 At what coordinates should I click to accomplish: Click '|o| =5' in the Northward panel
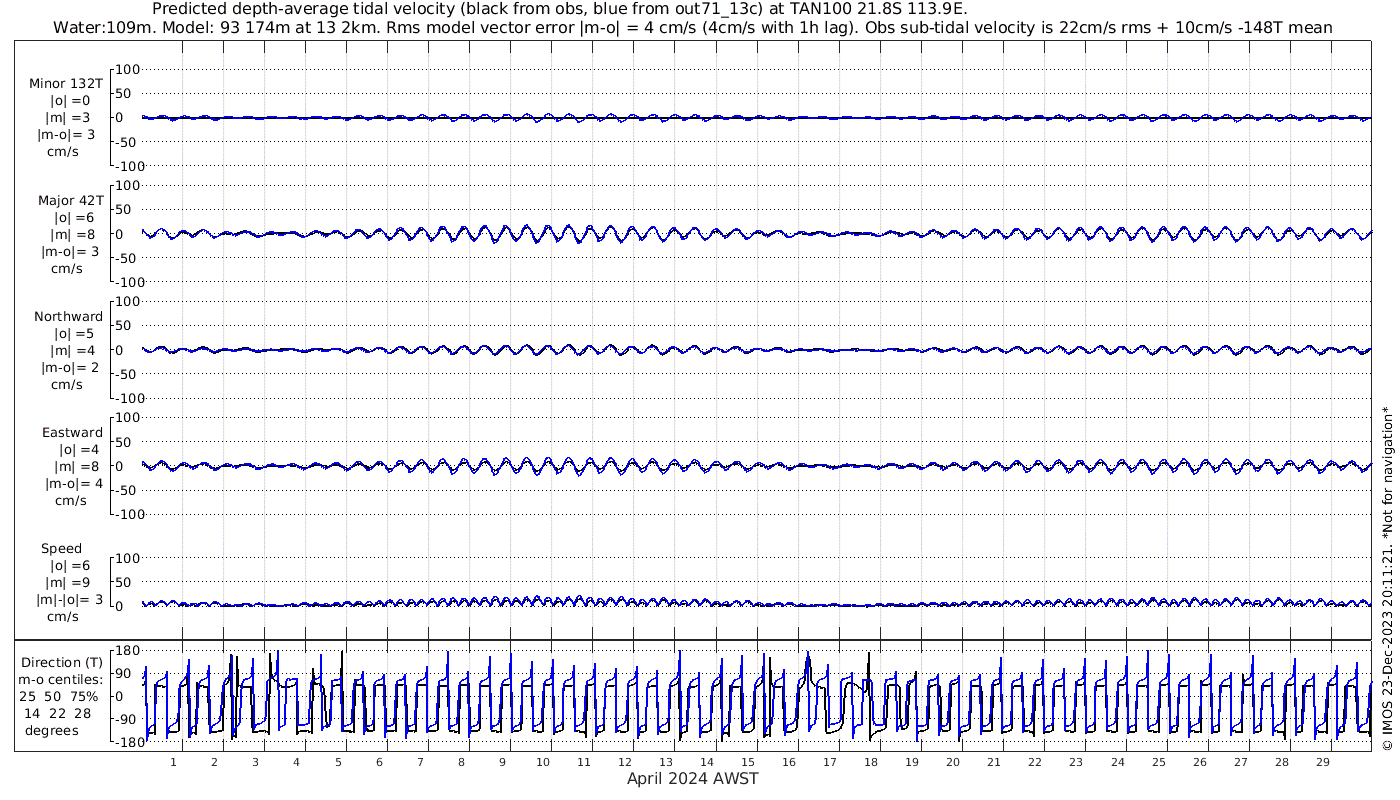coord(74,333)
